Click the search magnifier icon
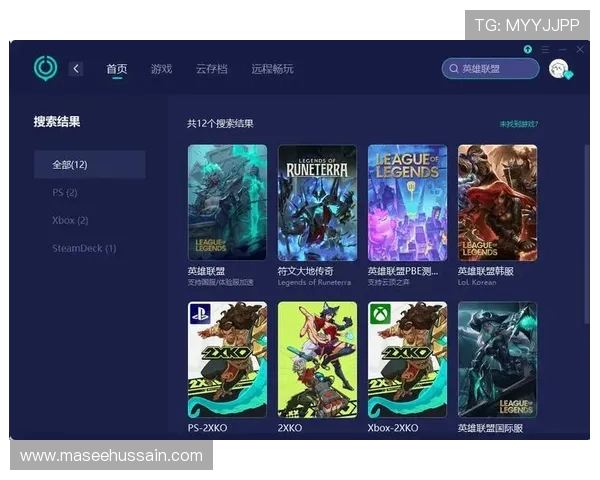600x480 pixels. point(454,69)
